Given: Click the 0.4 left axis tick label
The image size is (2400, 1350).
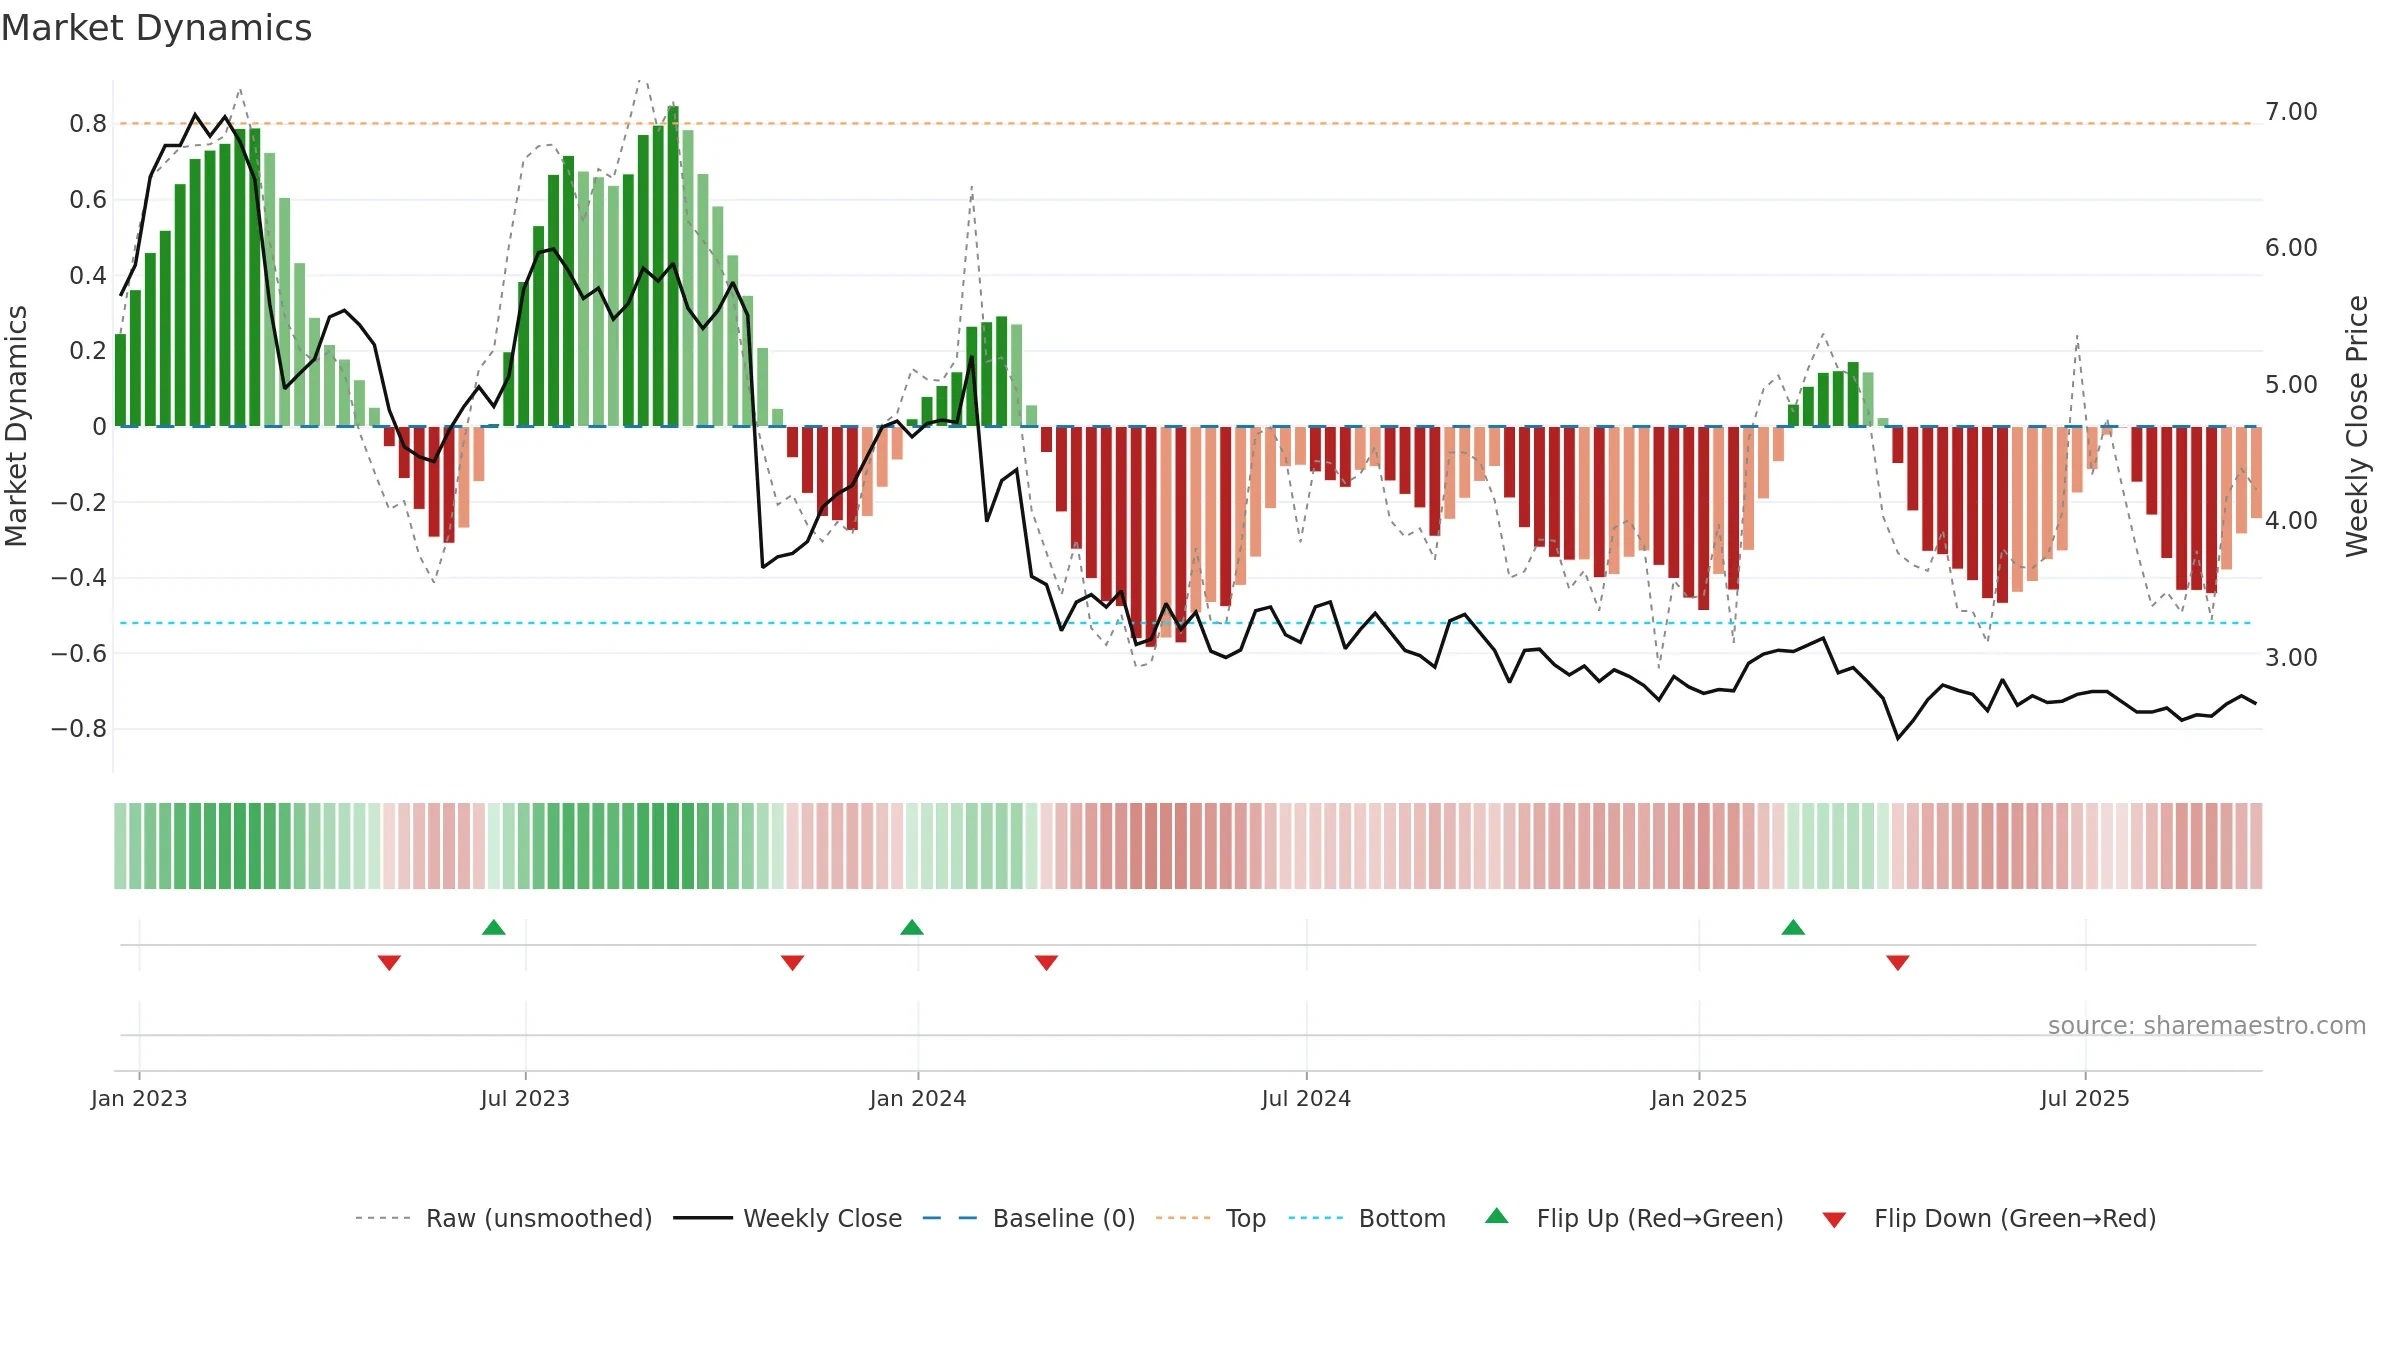Looking at the screenshot, I should click(x=88, y=275).
